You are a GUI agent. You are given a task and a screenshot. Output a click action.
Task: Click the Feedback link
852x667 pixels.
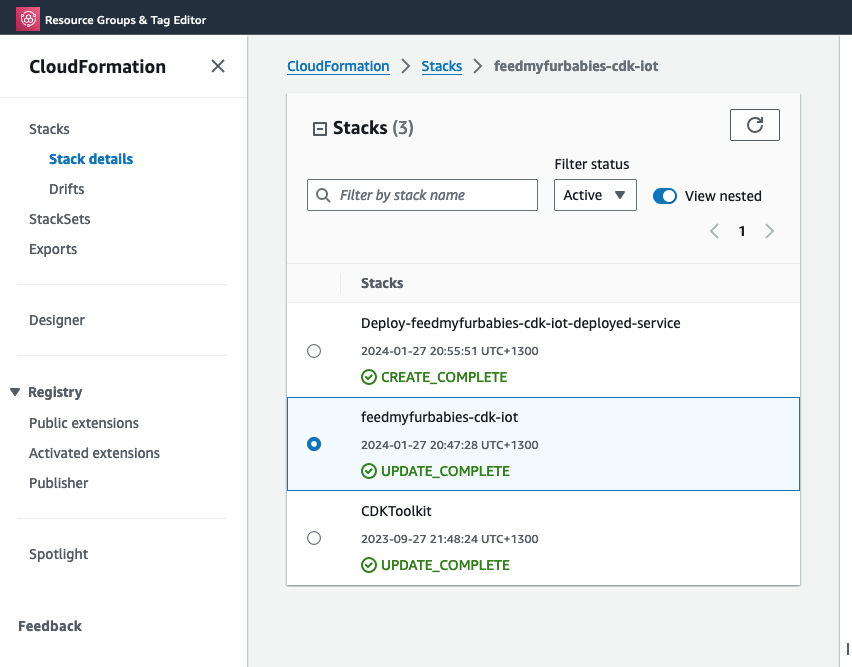click(50, 626)
